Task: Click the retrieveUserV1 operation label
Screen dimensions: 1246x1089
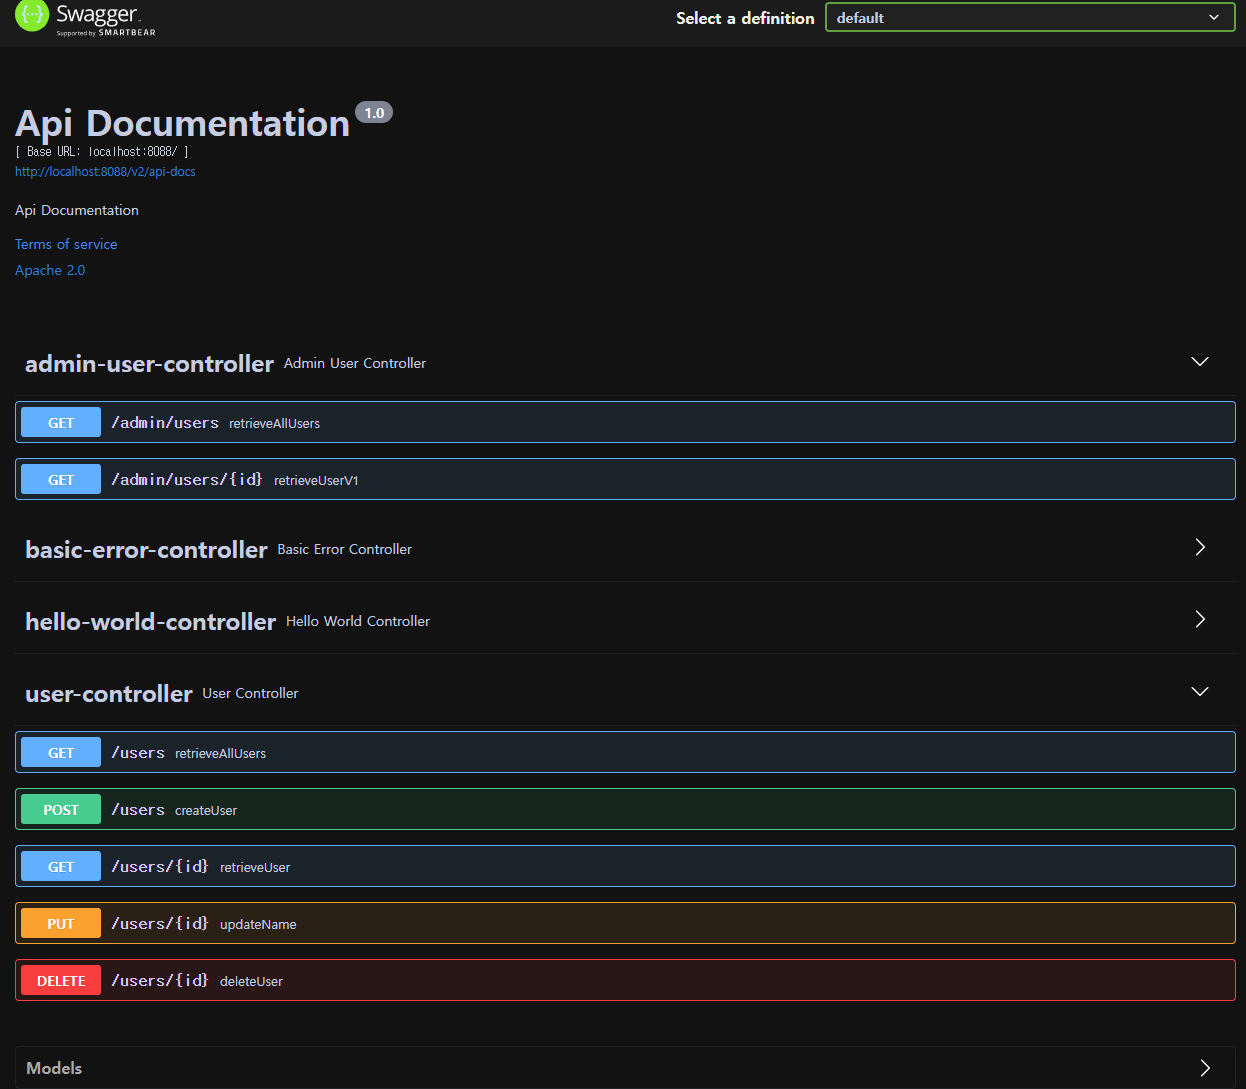Action: (316, 481)
